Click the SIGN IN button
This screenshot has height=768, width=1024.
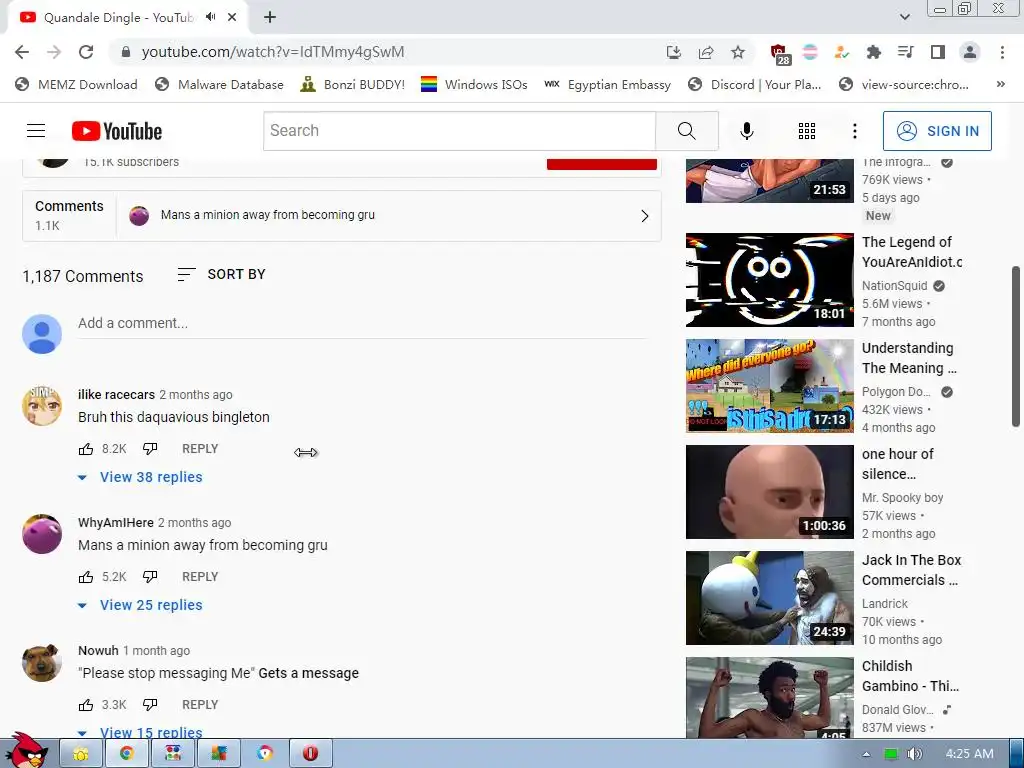coord(936,131)
